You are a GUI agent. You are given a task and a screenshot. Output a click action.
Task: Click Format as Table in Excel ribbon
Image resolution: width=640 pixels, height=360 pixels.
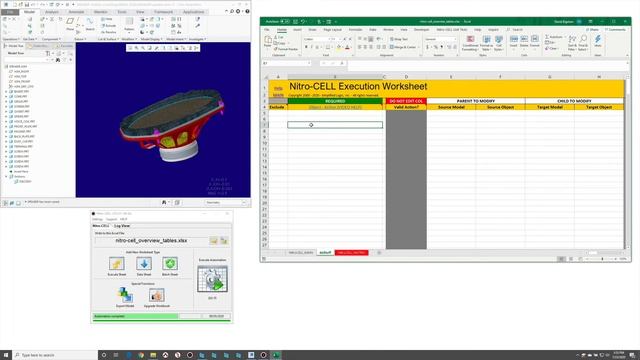pos(487,43)
